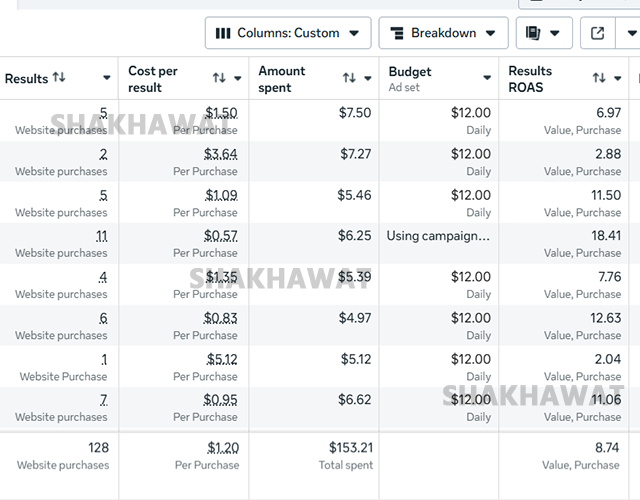Click the $5.12 cost per result value

[222, 359]
